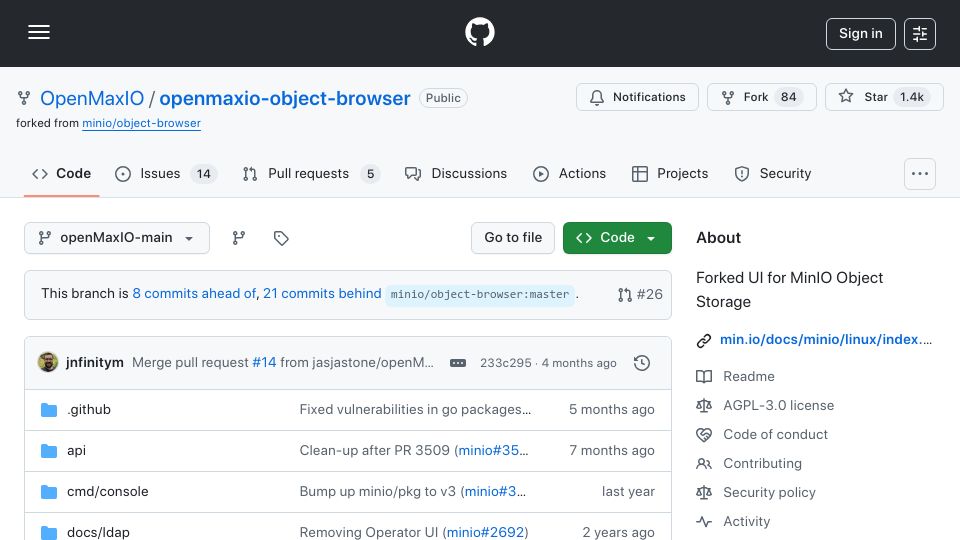Open the minio#35 link in api row
Screen dimensions: 960x540
click(493, 451)
